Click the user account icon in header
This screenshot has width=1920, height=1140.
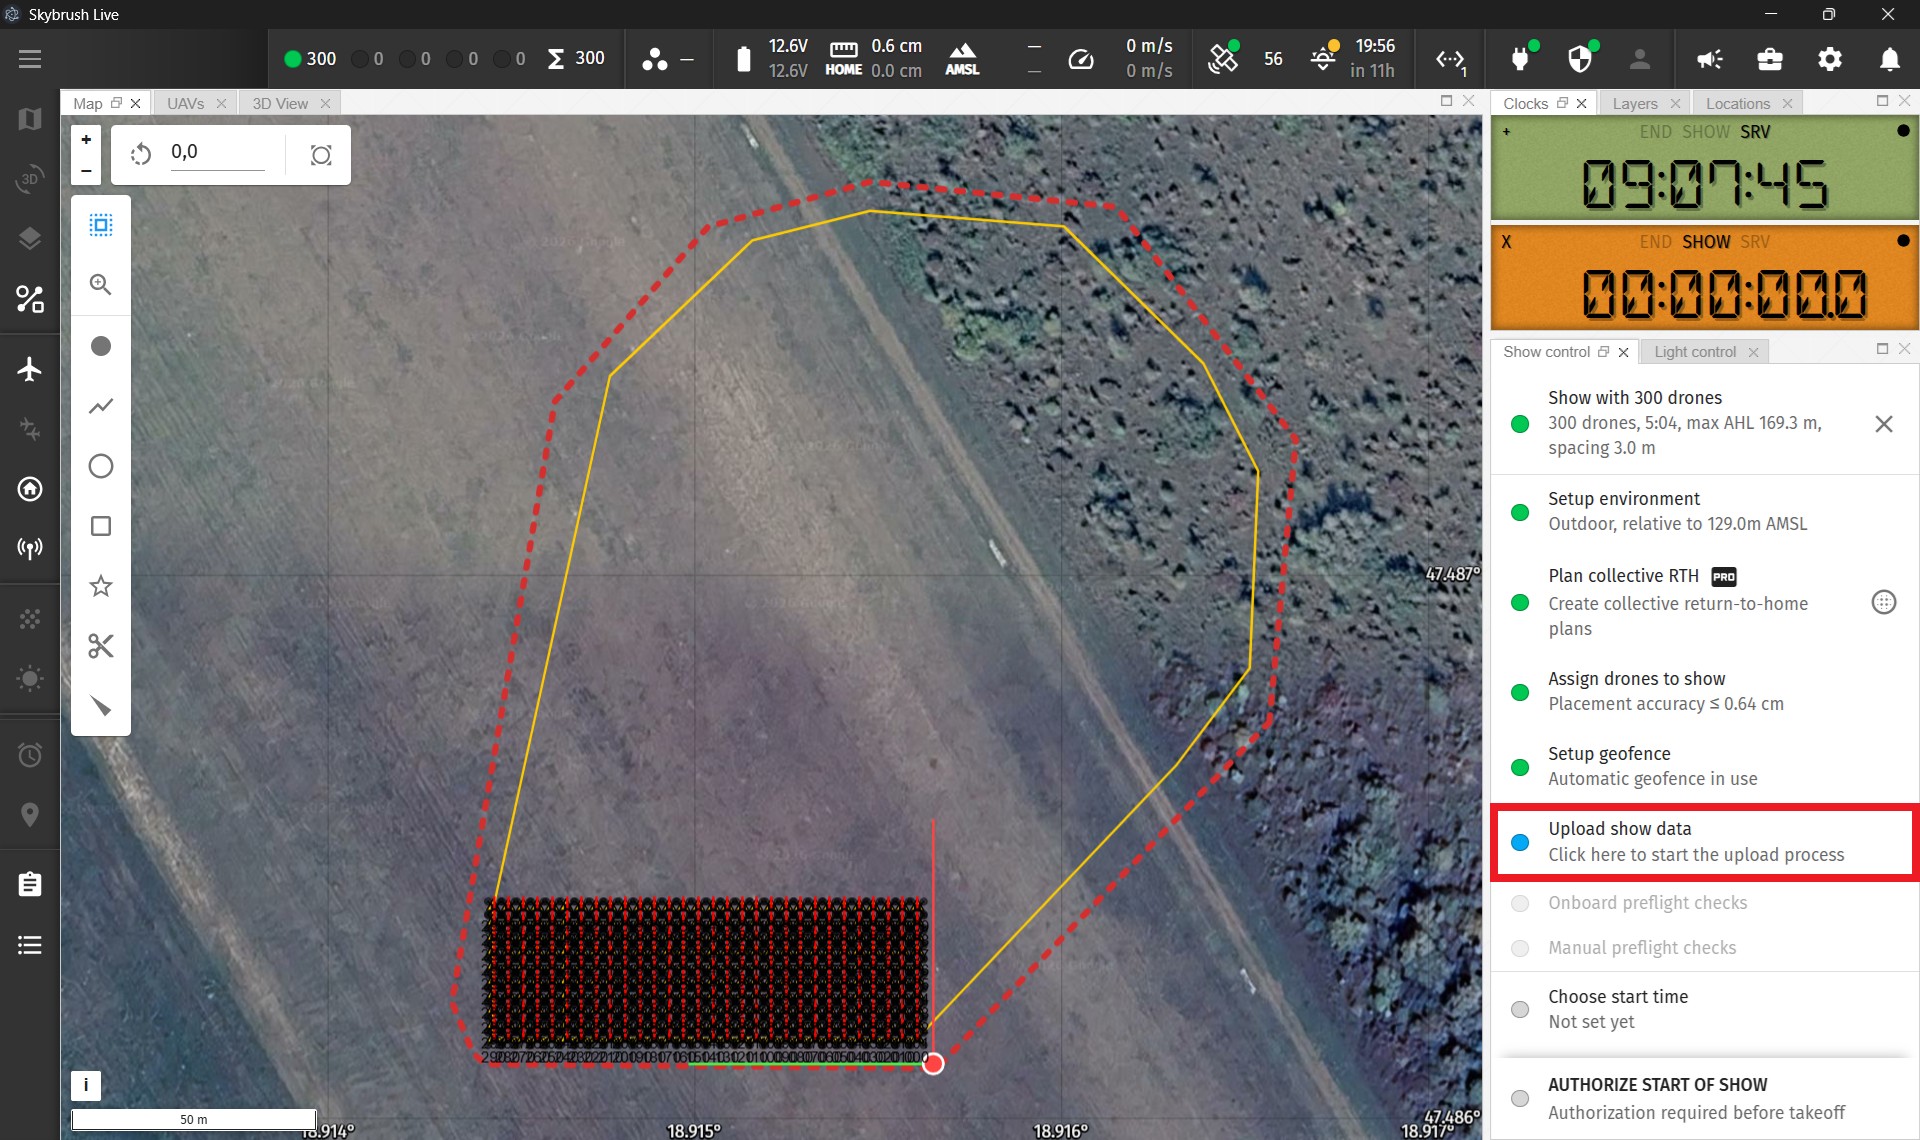[1640, 59]
